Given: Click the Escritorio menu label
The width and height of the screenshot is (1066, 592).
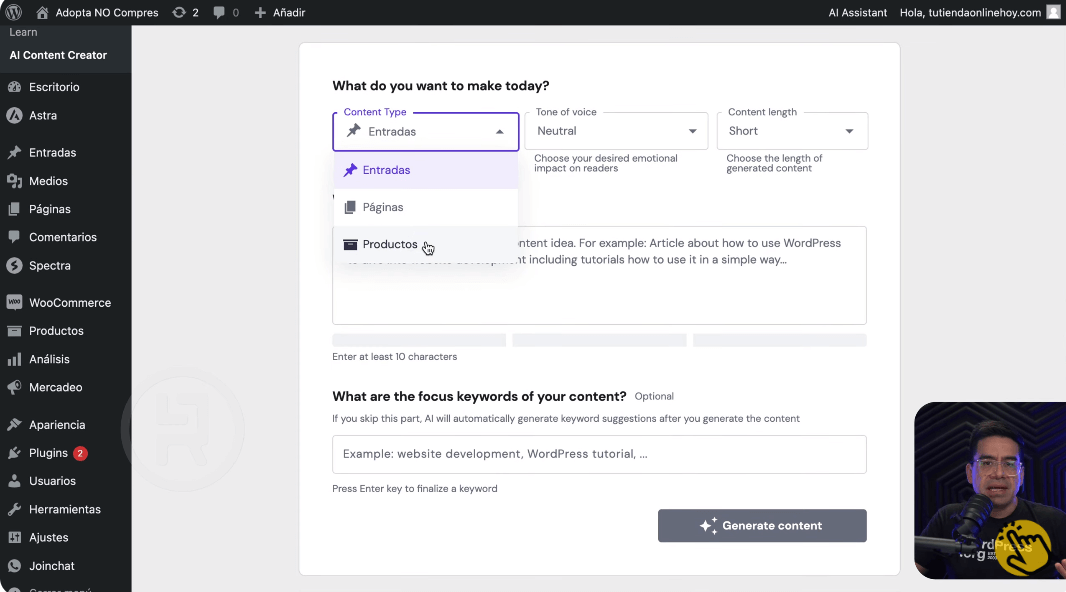Looking at the screenshot, I should tap(54, 87).
